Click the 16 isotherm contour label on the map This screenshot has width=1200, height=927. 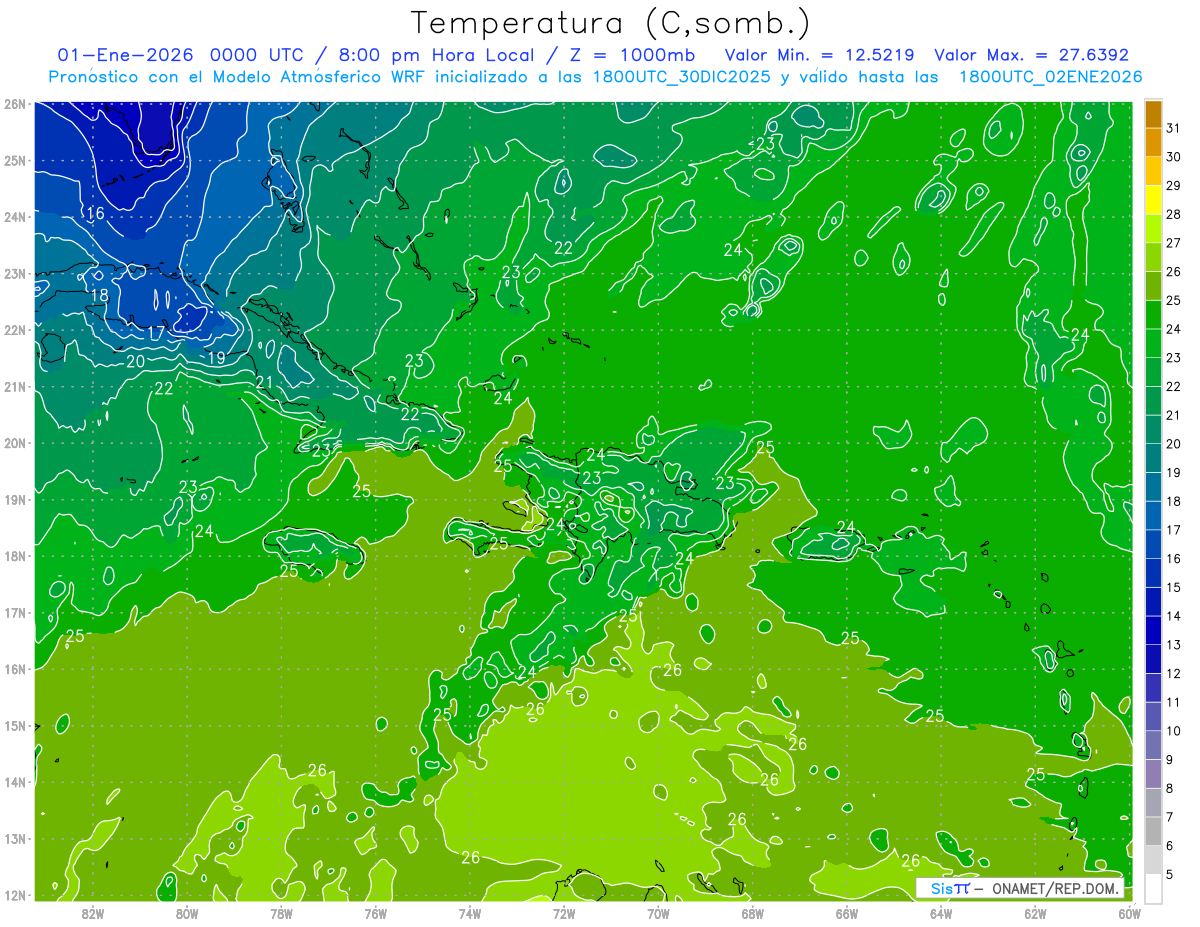[96, 213]
